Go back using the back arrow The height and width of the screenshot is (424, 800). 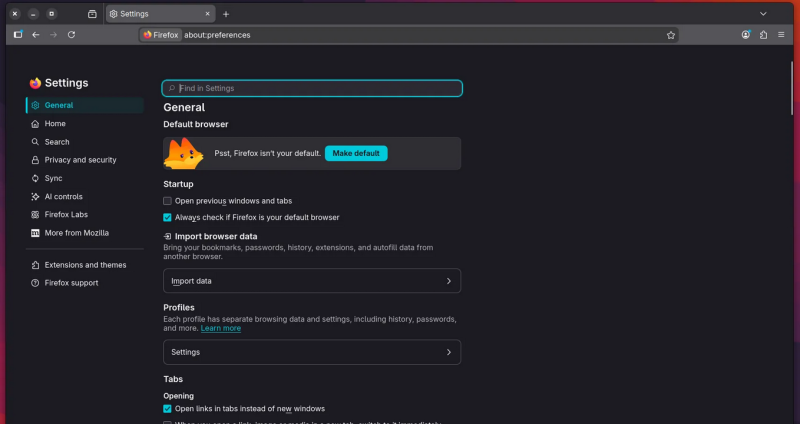36,35
